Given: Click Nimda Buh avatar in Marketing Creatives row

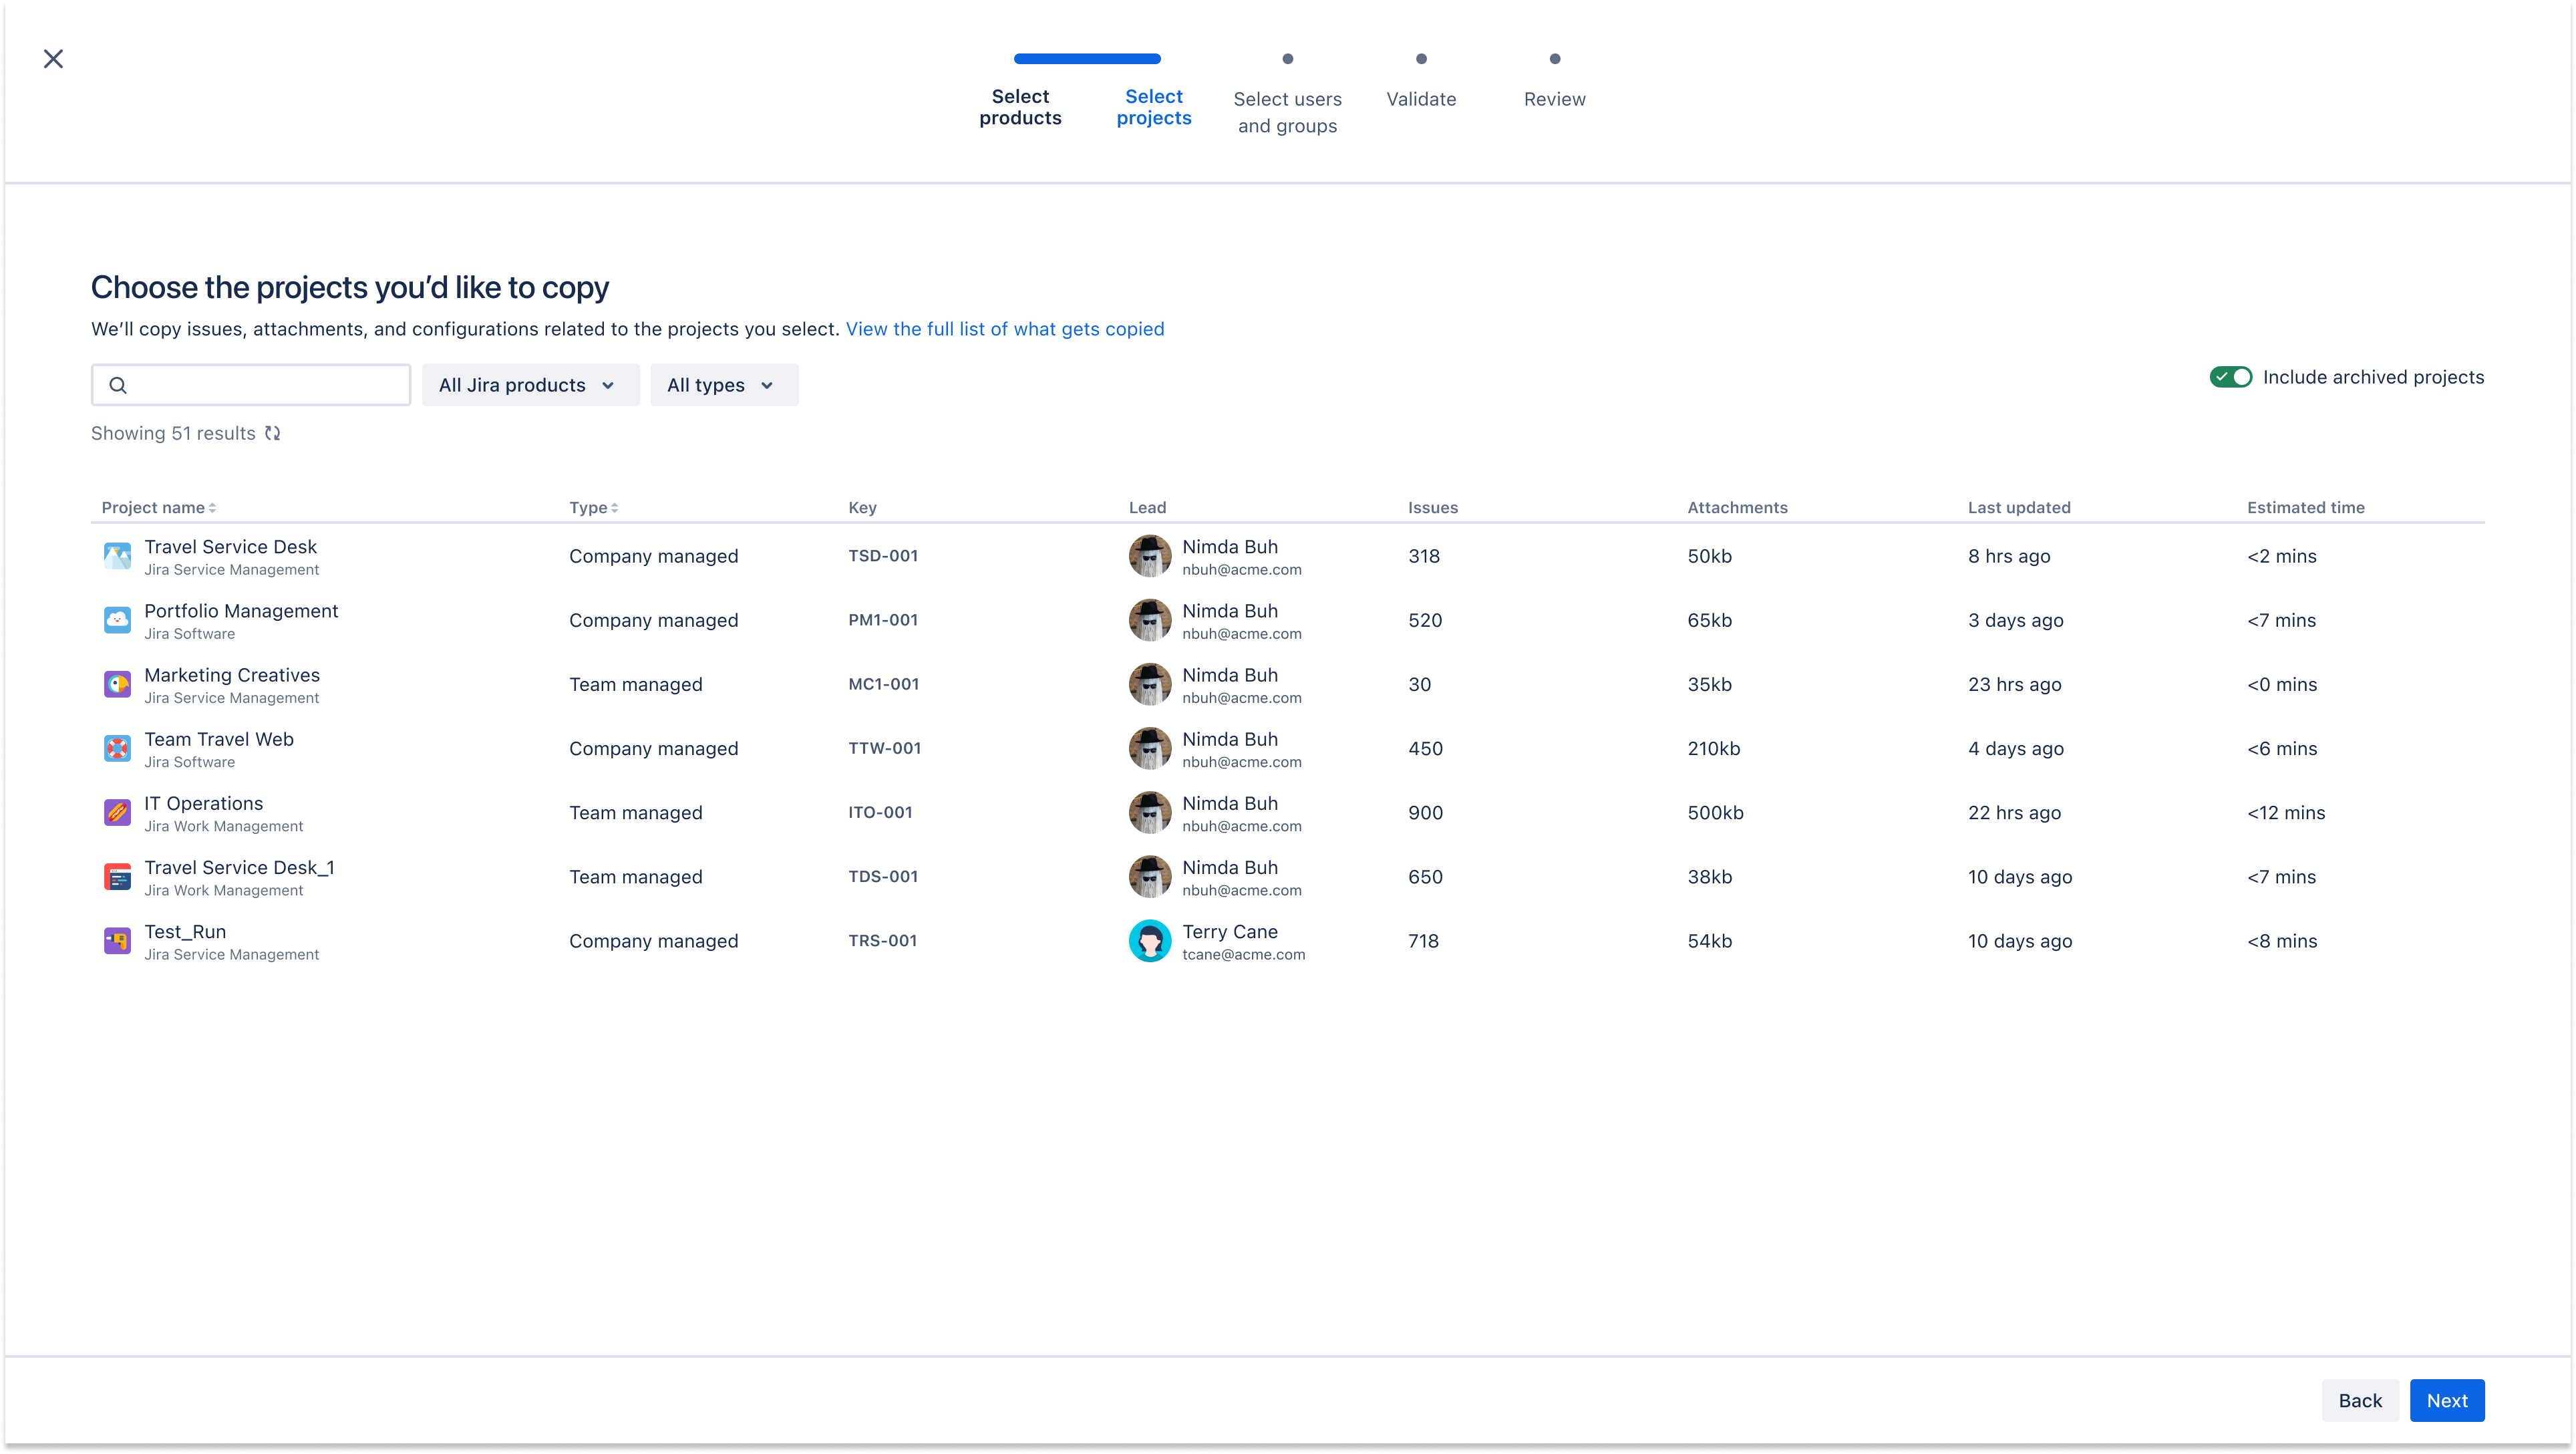Looking at the screenshot, I should tap(1150, 684).
